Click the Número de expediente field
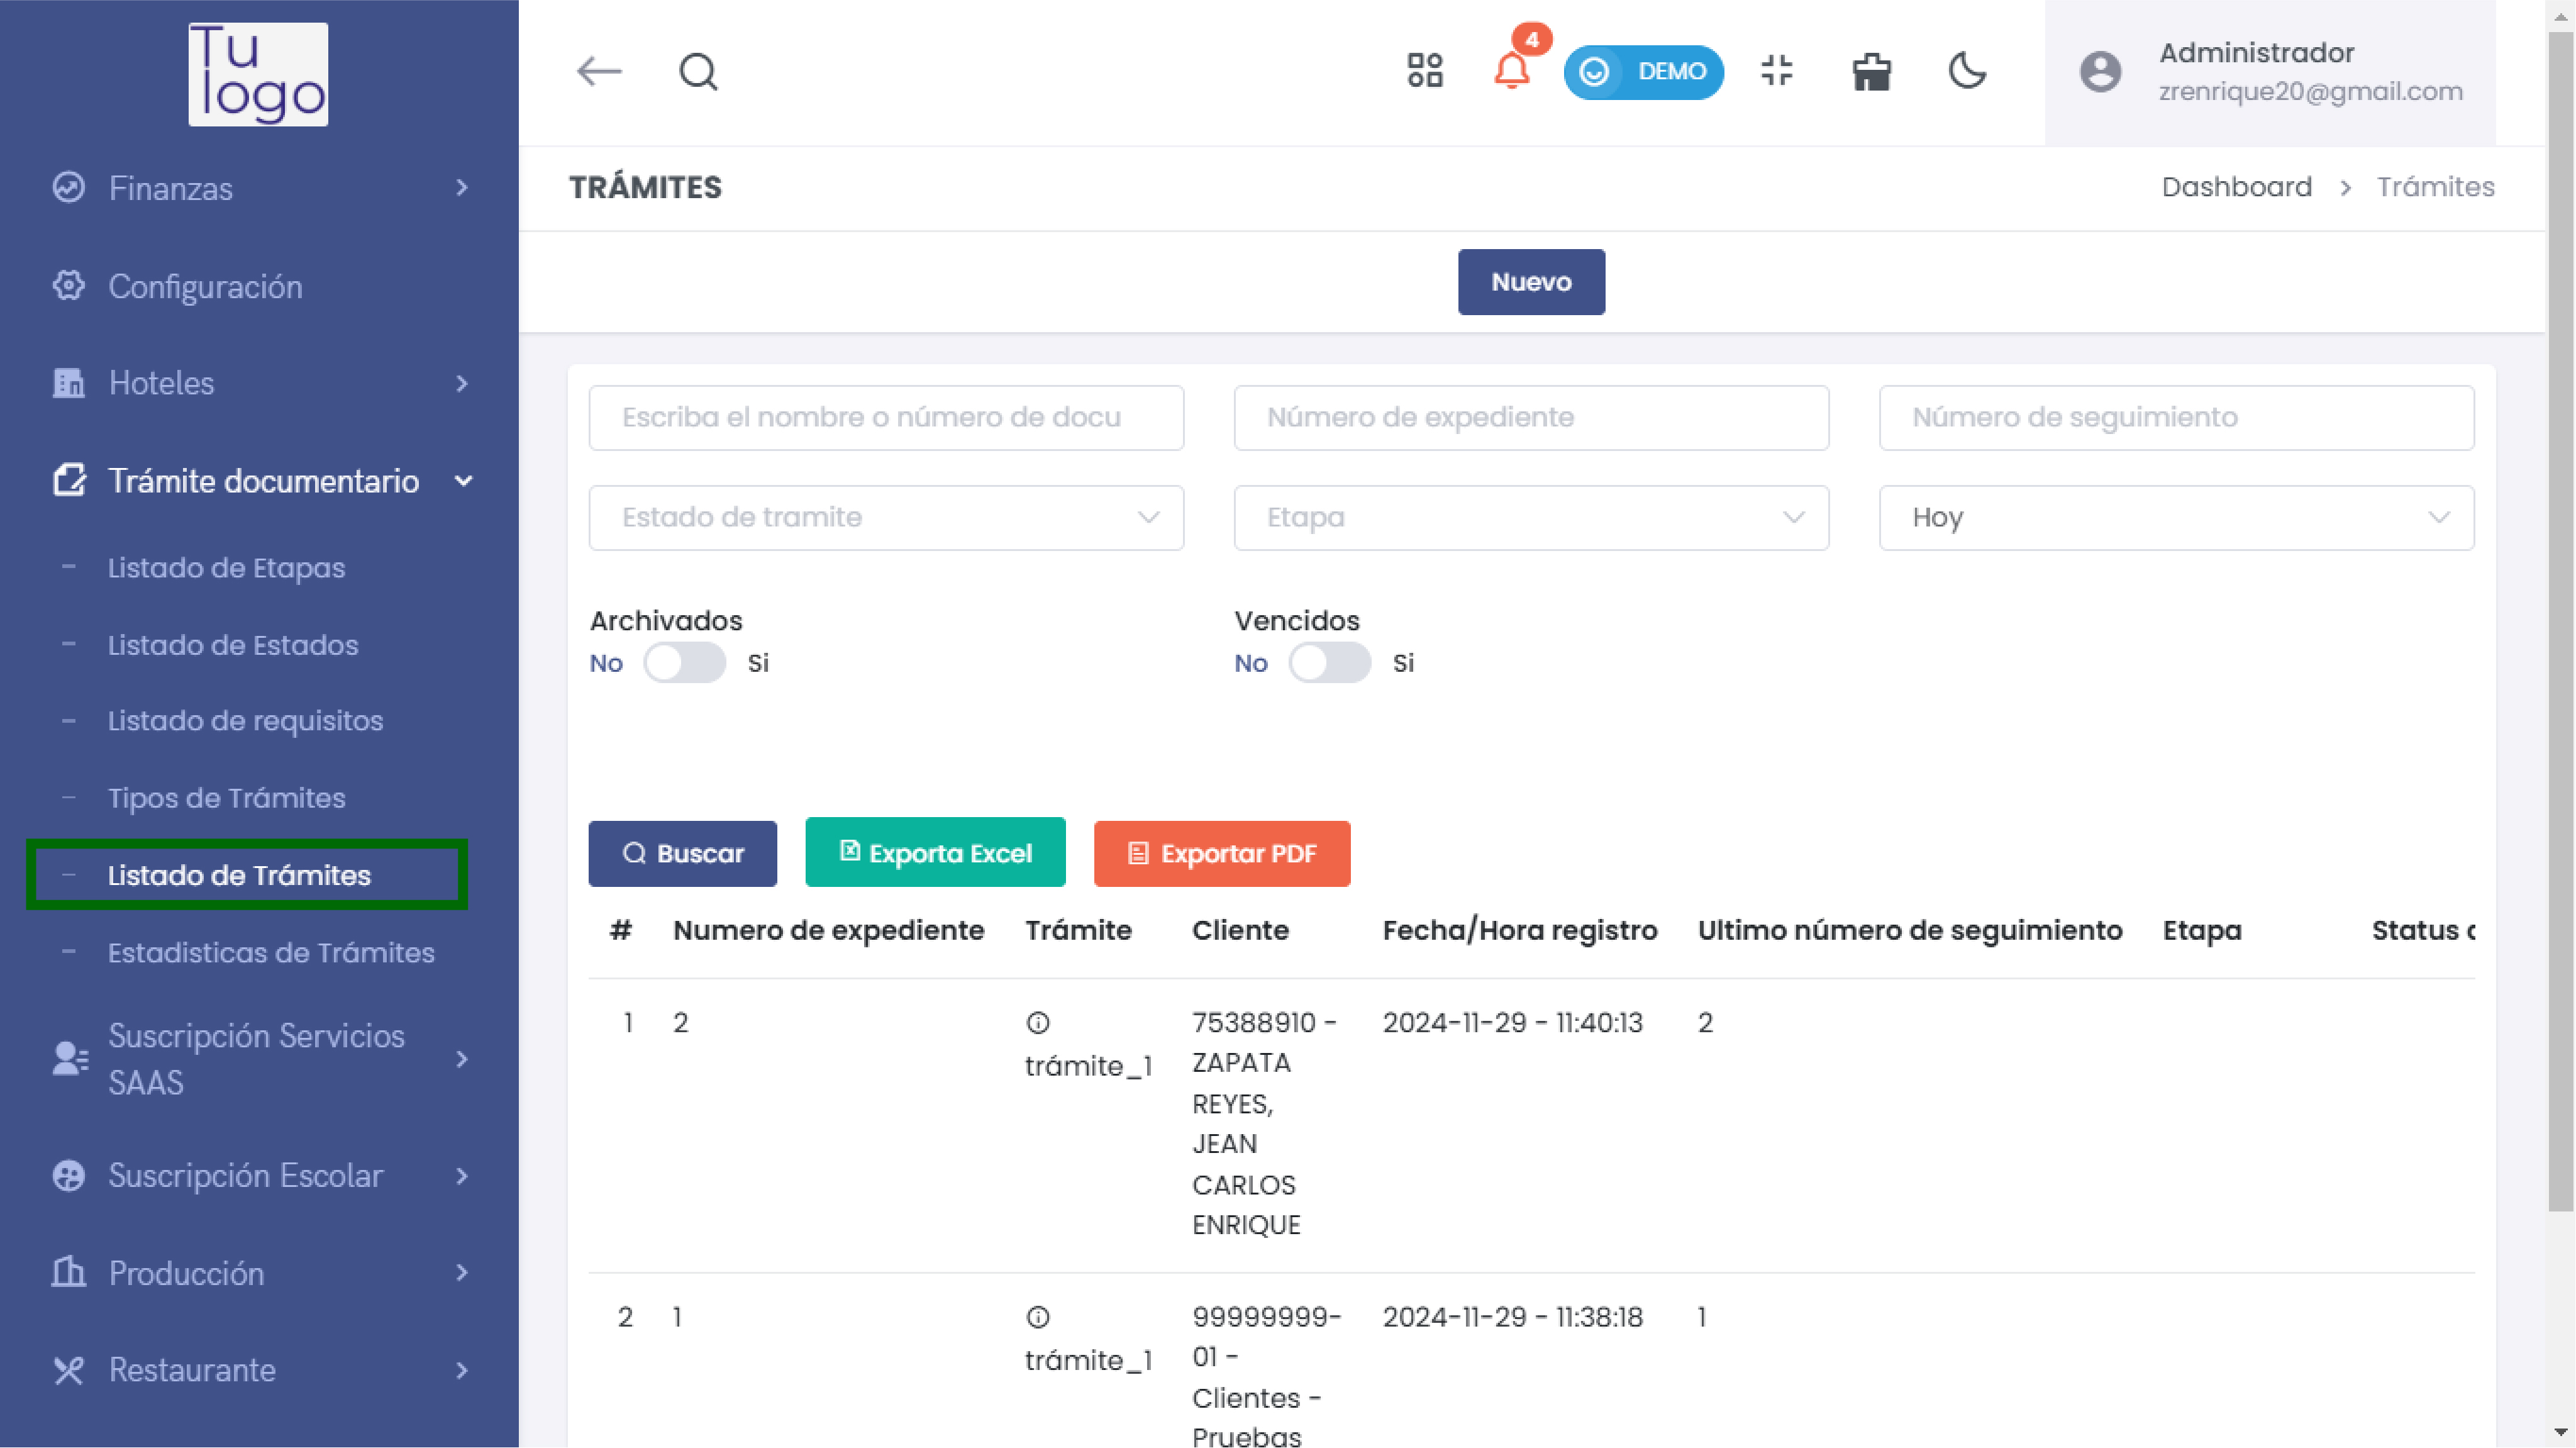 click(x=1531, y=418)
